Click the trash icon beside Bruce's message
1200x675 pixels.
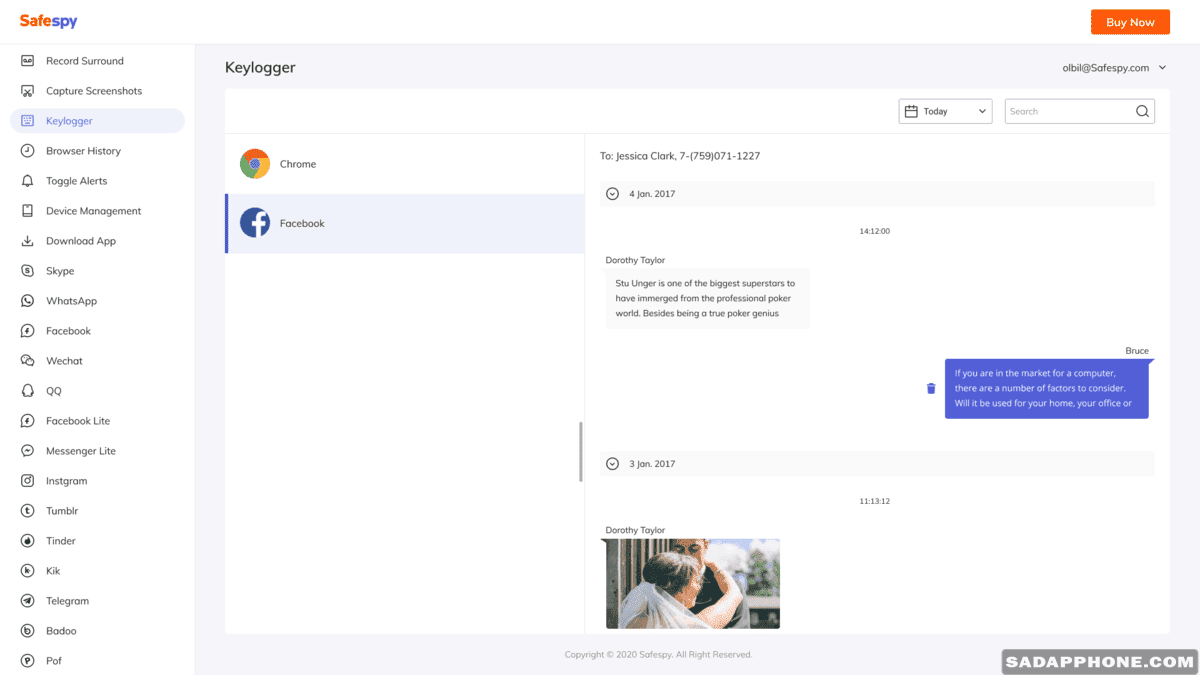931,388
